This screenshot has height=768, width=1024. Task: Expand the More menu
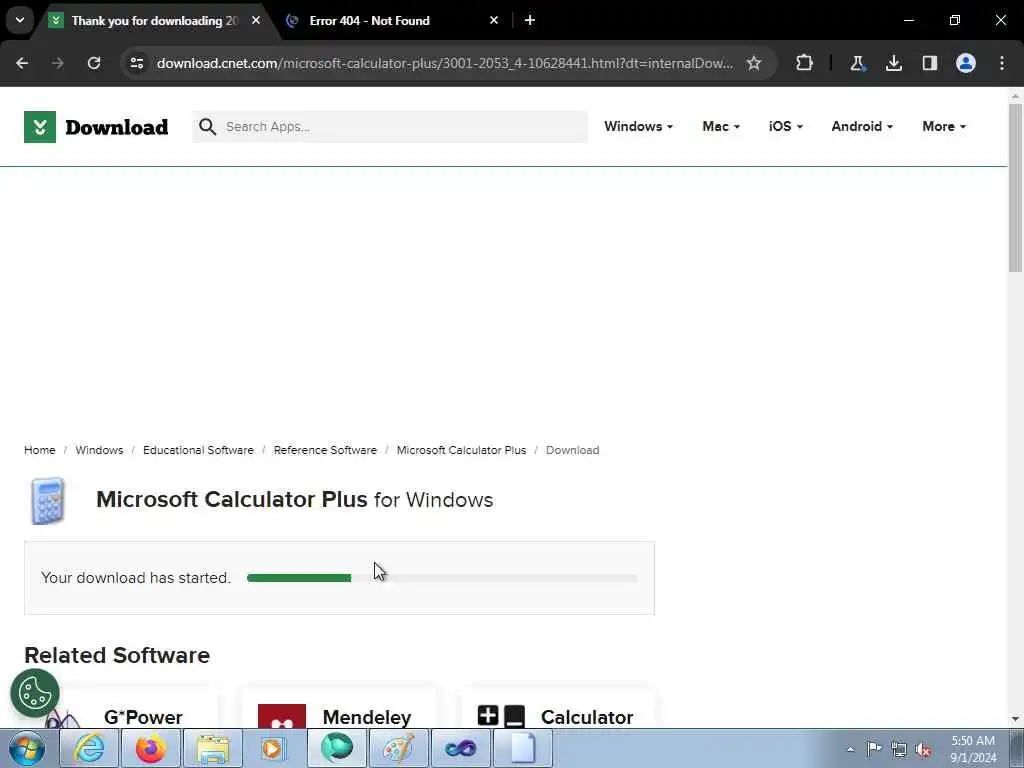(944, 127)
